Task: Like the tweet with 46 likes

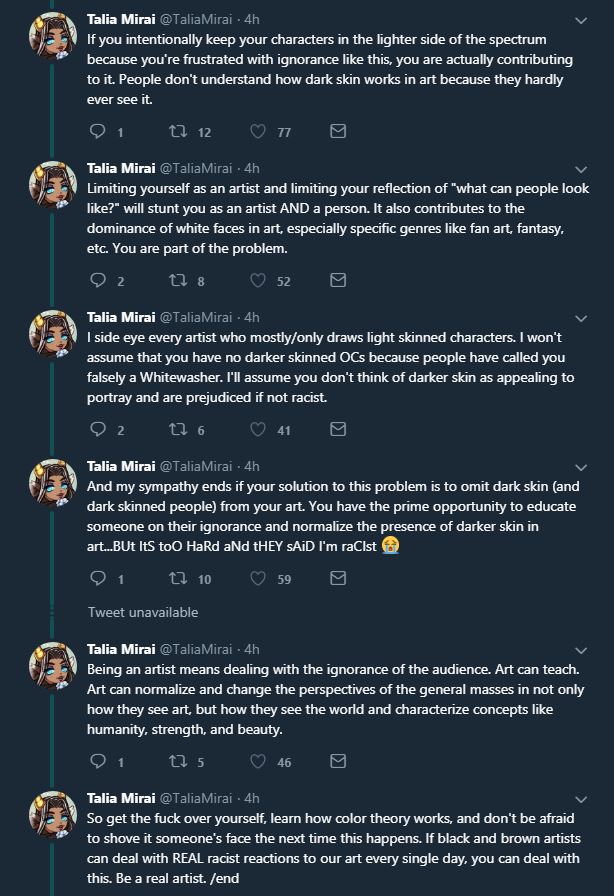Action: [x=258, y=761]
